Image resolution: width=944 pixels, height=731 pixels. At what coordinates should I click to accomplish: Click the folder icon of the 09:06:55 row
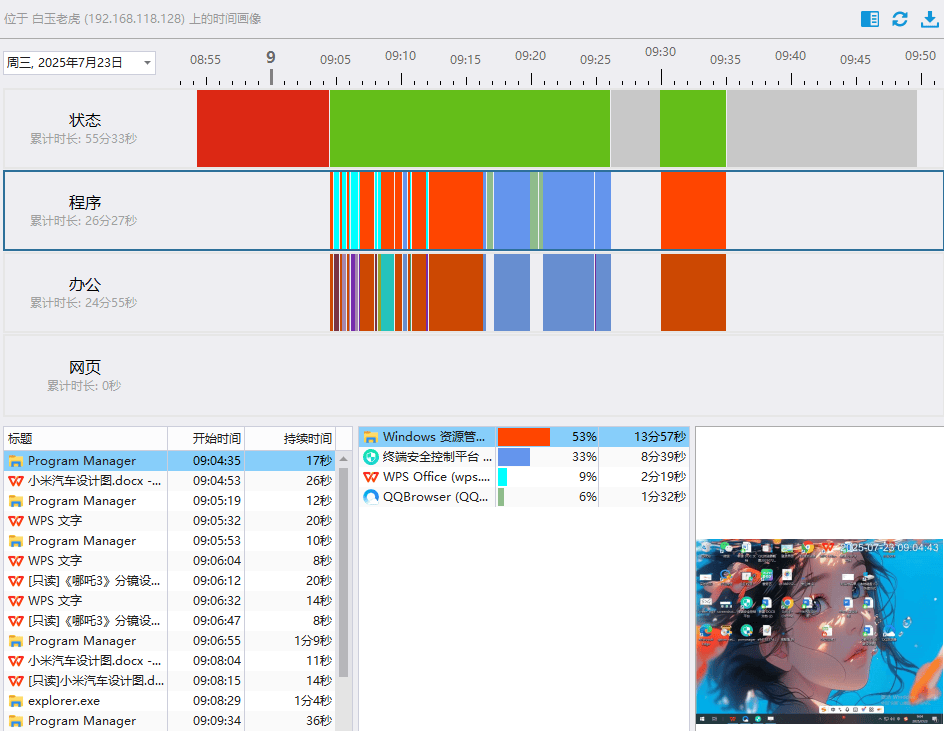pyautogui.click(x=16, y=641)
